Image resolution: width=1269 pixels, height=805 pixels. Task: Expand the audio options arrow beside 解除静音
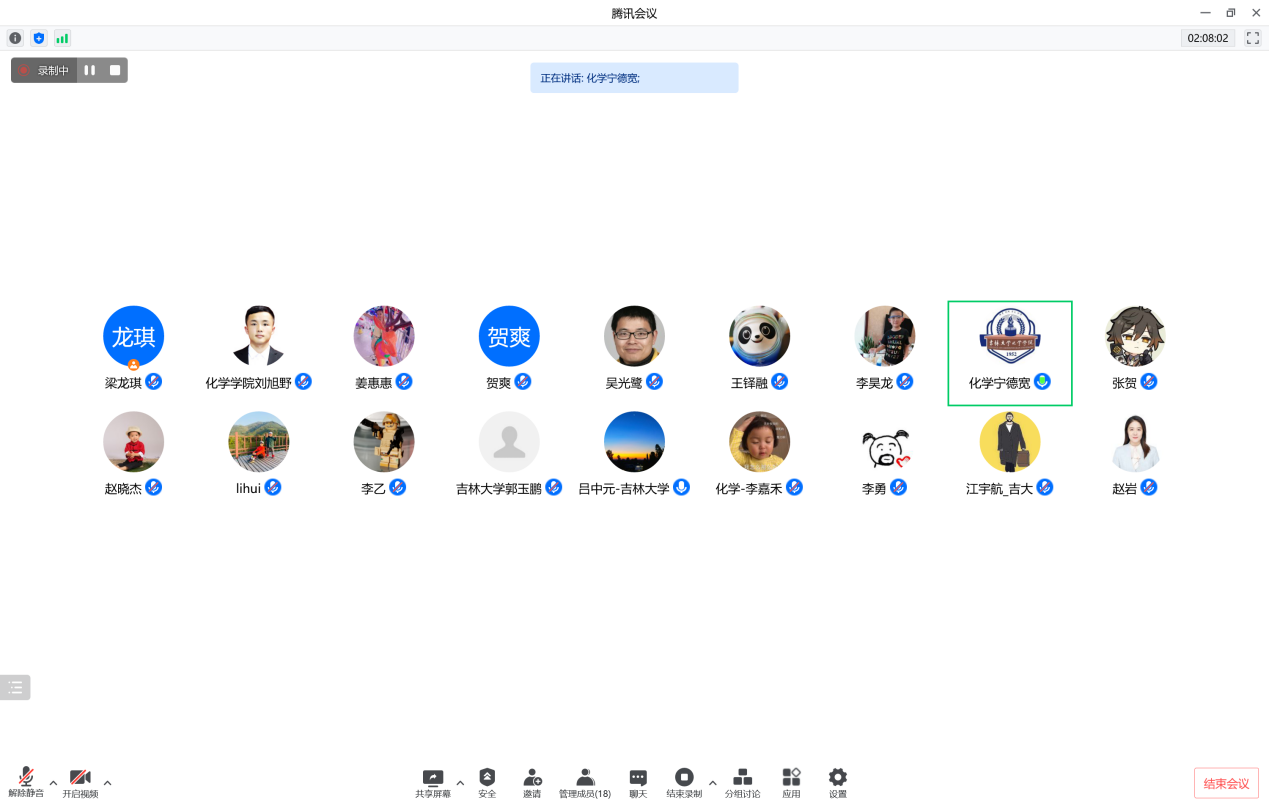[53, 783]
